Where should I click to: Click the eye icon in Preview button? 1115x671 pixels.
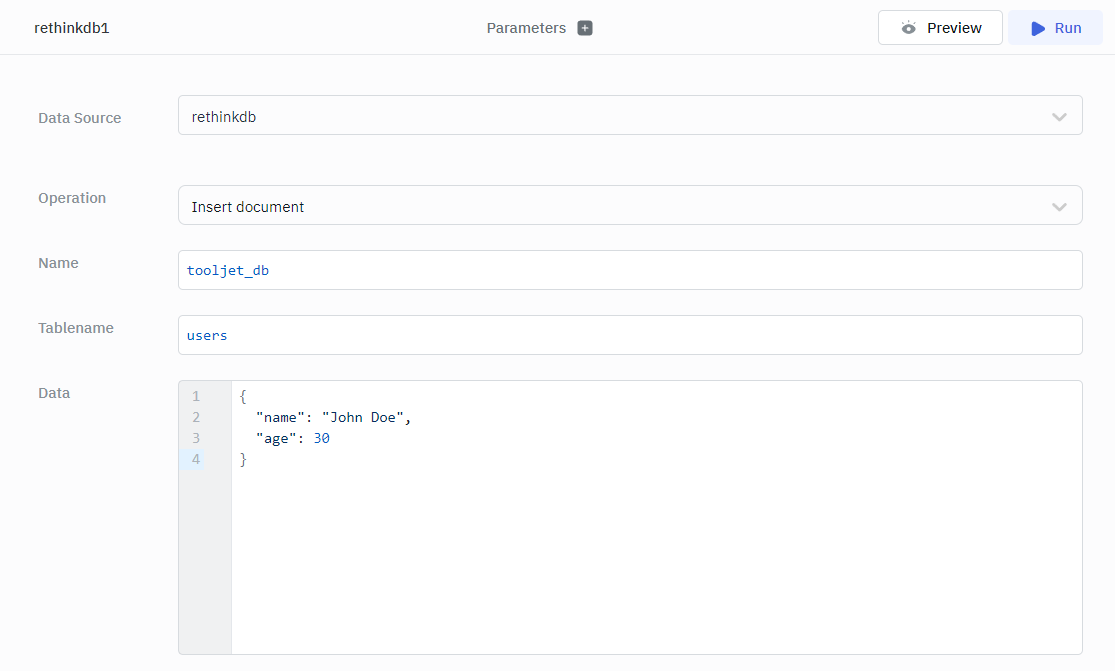pyautogui.click(x=908, y=28)
